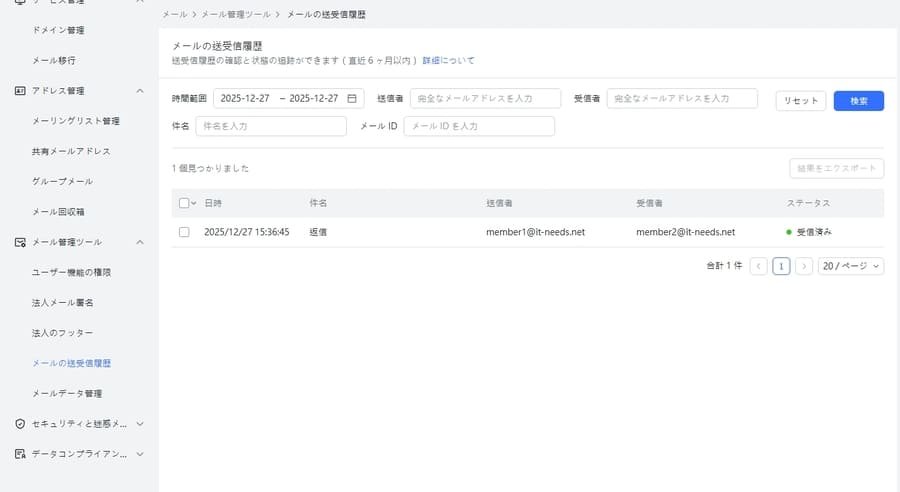This screenshot has height=492, width=900.
Task: Expand the セキュリティと迷惑メール section chevron
Action: click(139, 424)
